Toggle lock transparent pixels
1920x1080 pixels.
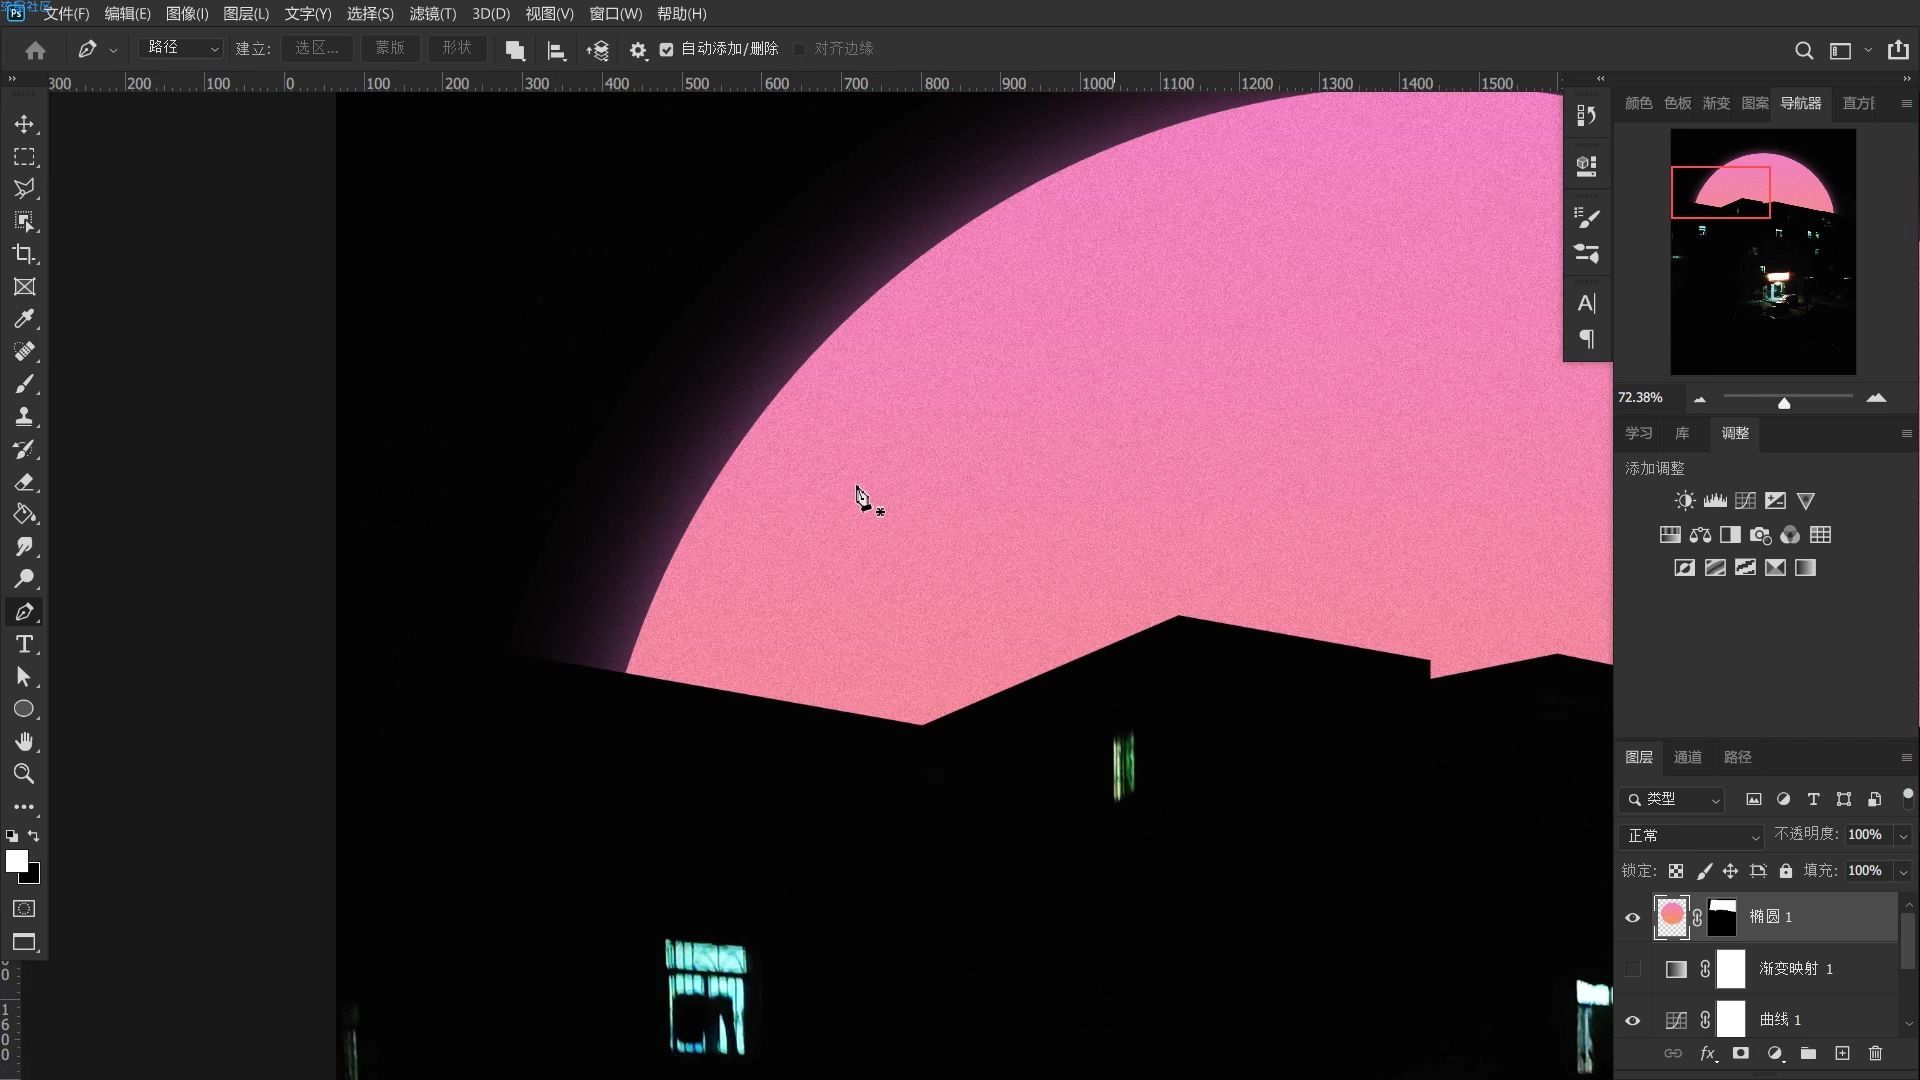pyautogui.click(x=1676, y=871)
